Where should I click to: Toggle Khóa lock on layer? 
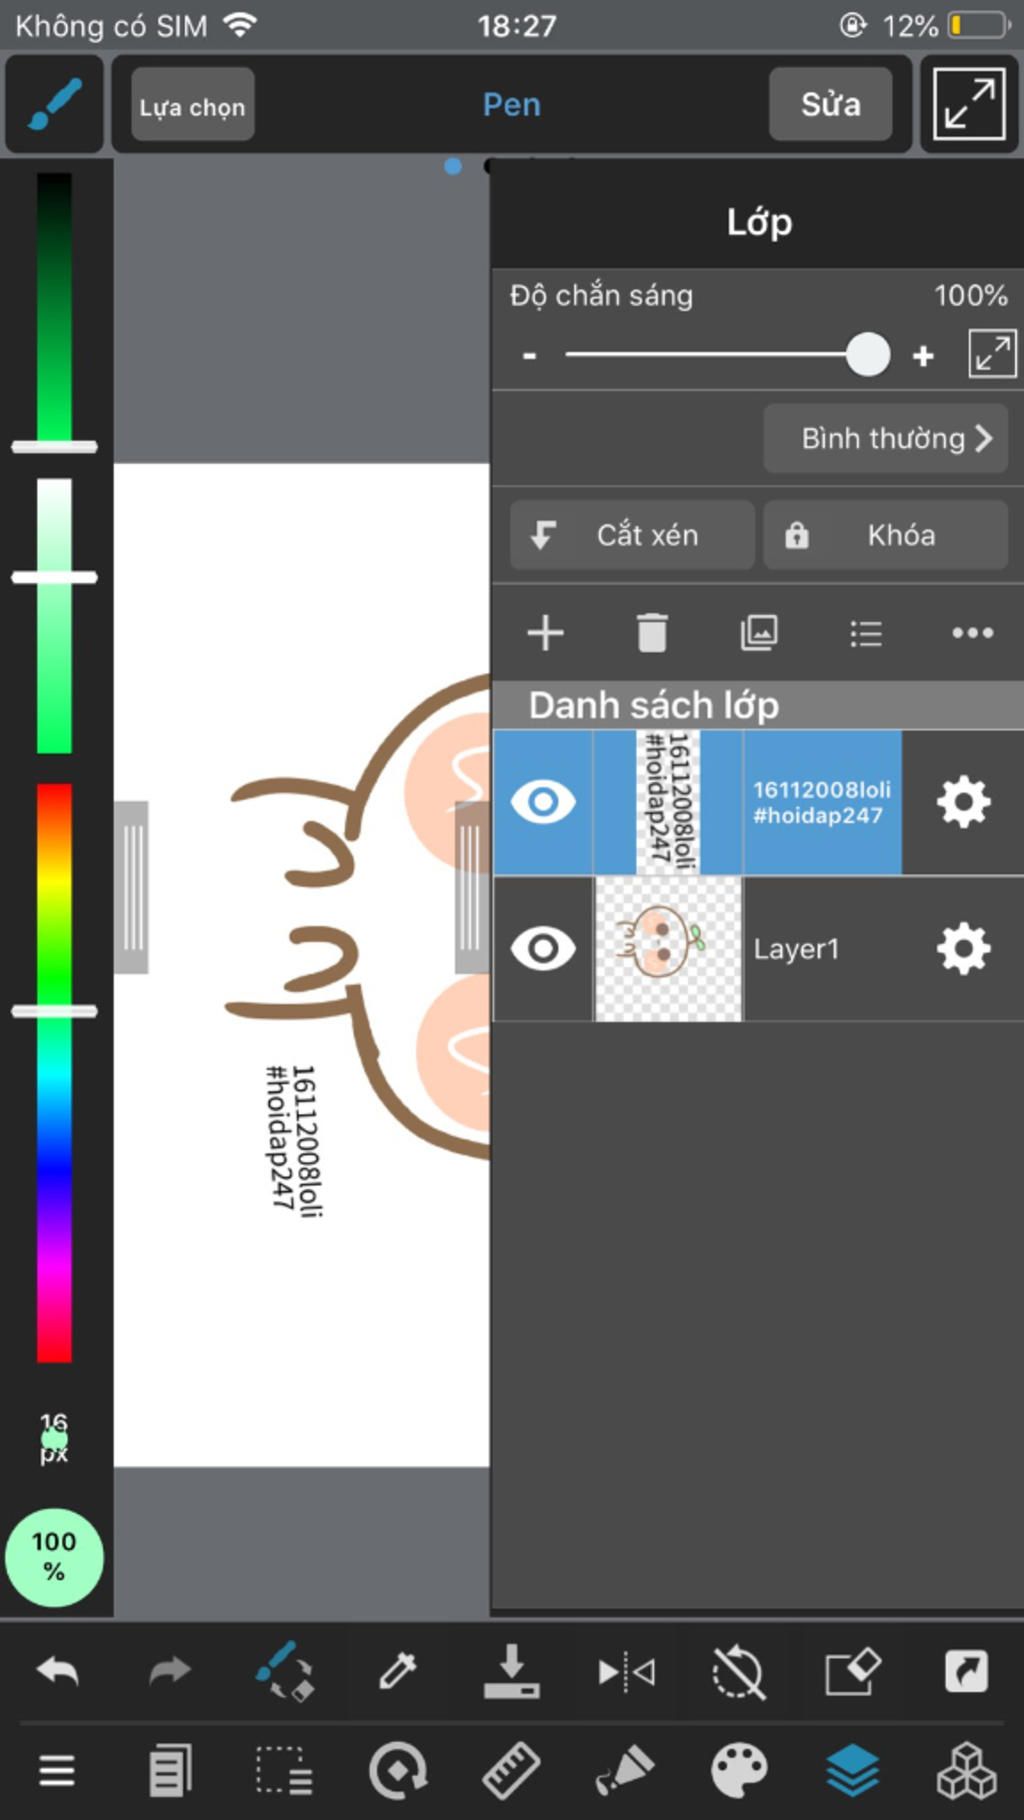(886, 535)
